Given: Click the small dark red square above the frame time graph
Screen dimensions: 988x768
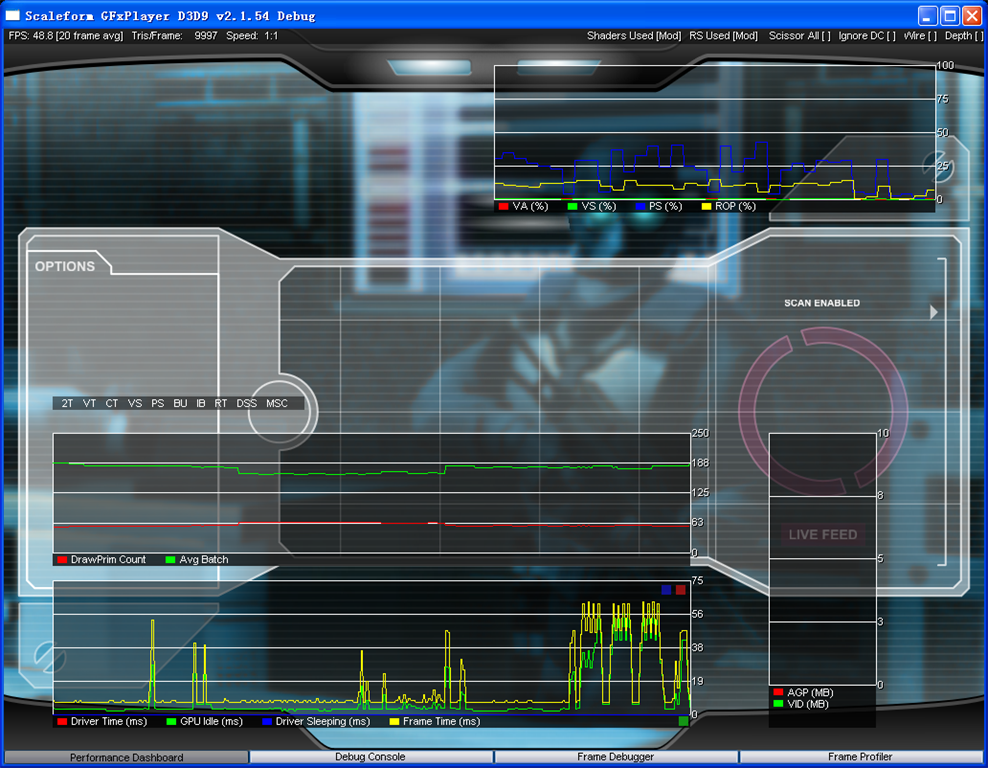Looking at the screenshot, I should 681,590.
